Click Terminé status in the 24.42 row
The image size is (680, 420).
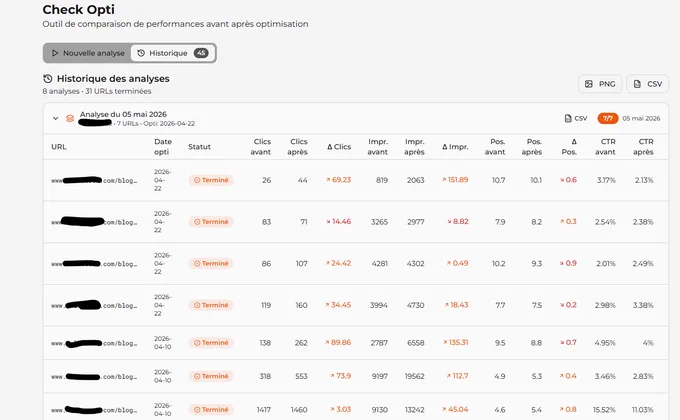tap(211, 263)
